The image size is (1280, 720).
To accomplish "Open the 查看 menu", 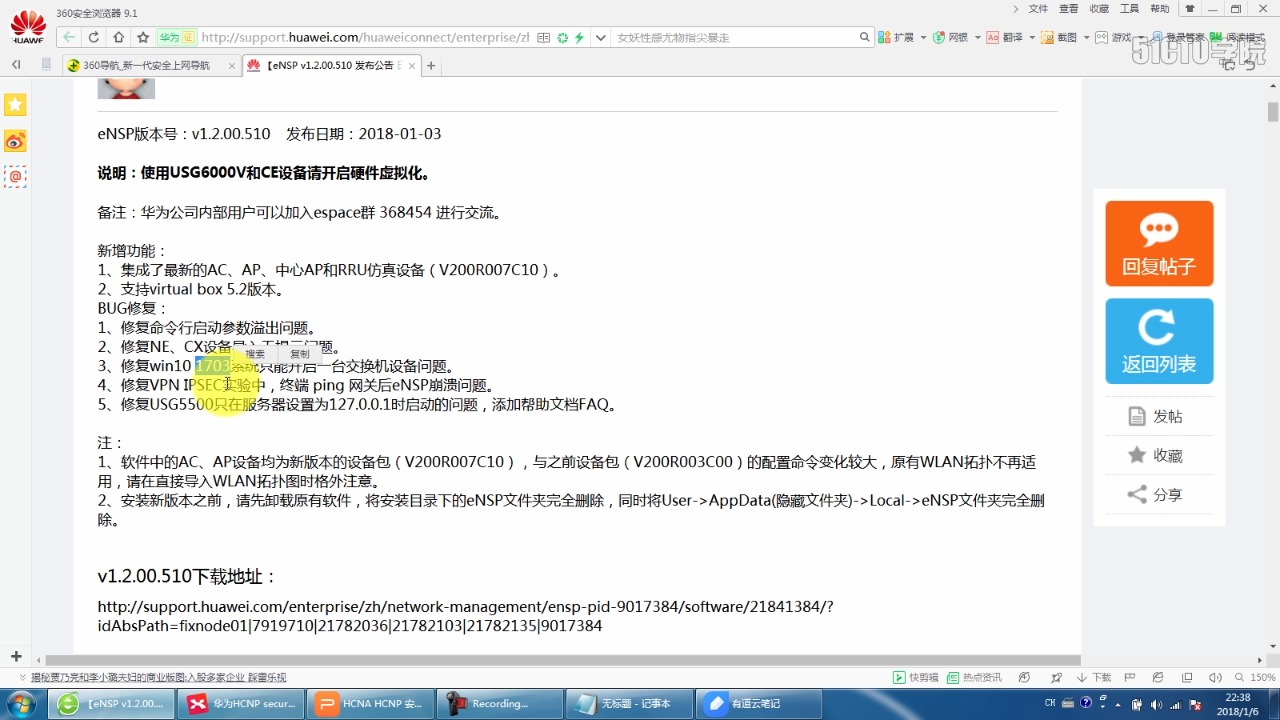I will point(1069,9).
